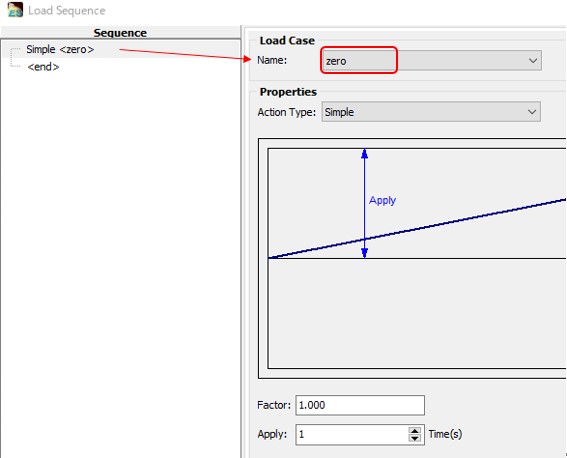Click into the Apply times field
The image size is (567, 458).
(x=352, y=434)
